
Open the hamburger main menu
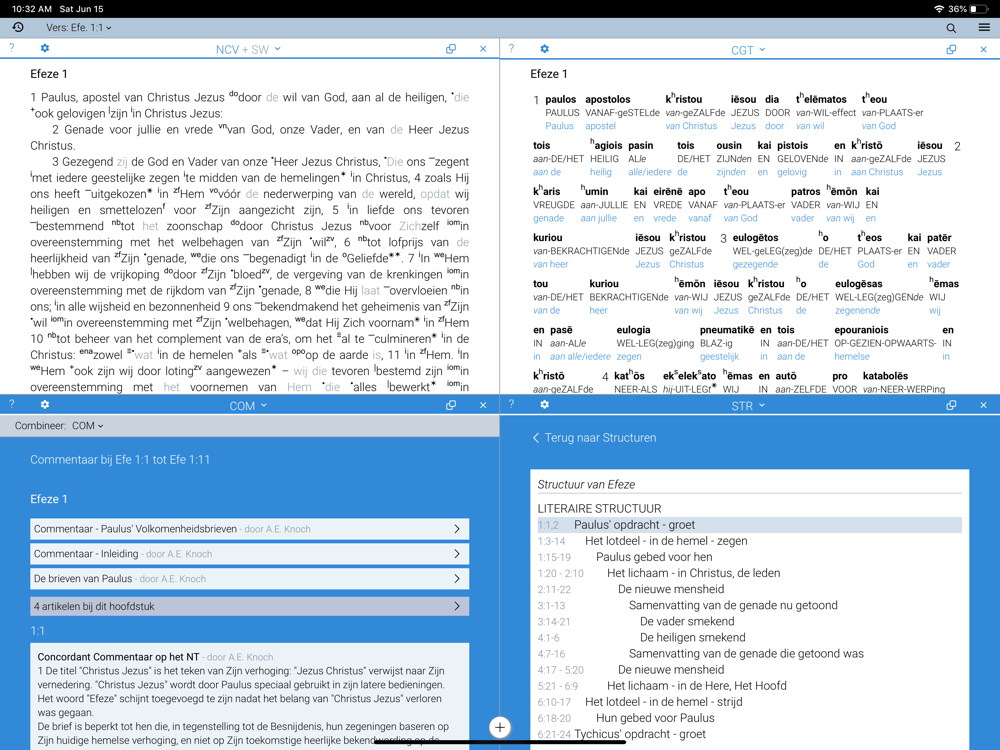[x=984, y=28]
